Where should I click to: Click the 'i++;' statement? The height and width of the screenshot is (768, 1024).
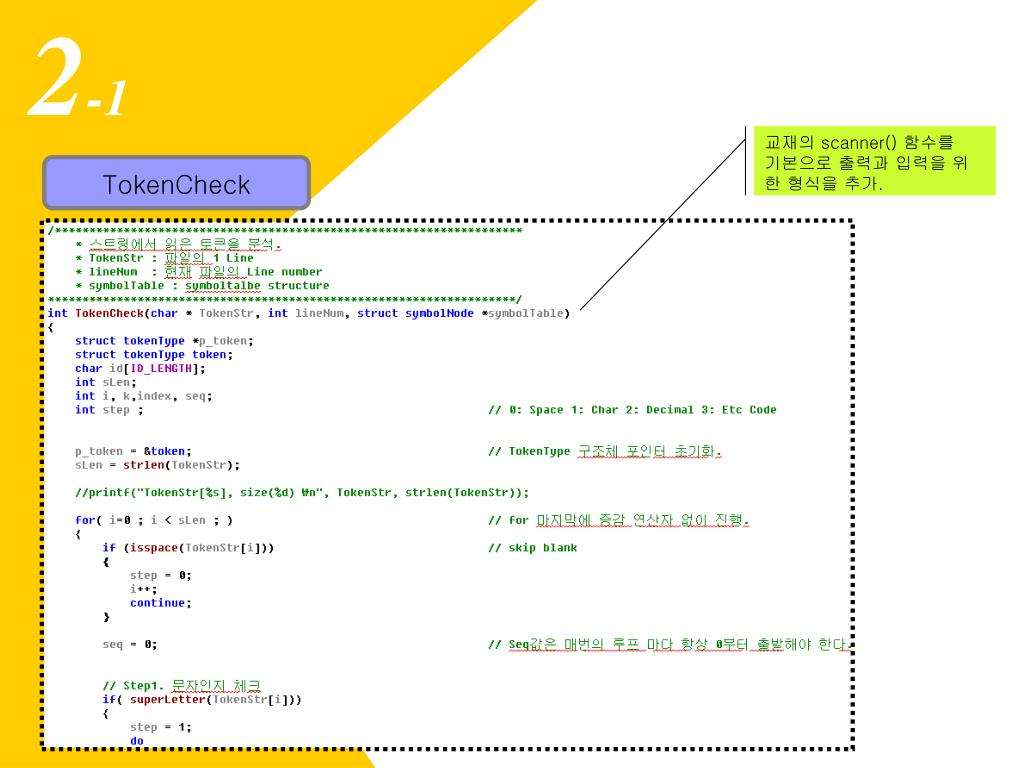tap(143, 589)
